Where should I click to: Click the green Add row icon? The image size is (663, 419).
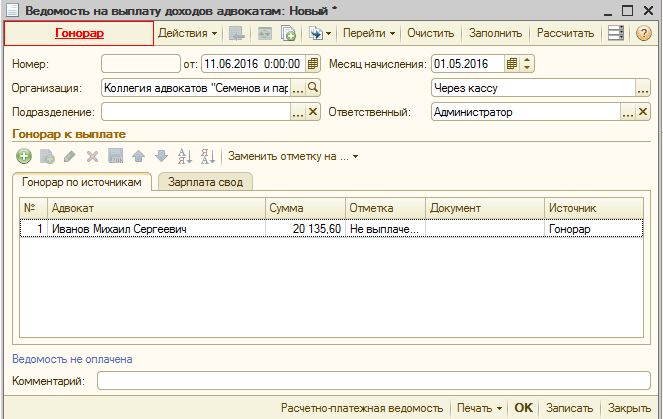23,156
